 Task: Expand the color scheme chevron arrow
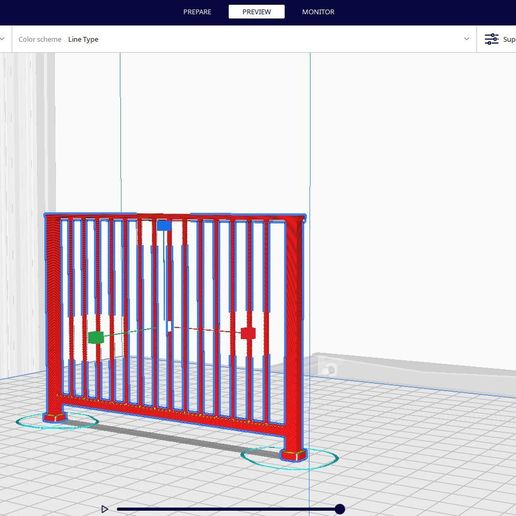point(467,39)
